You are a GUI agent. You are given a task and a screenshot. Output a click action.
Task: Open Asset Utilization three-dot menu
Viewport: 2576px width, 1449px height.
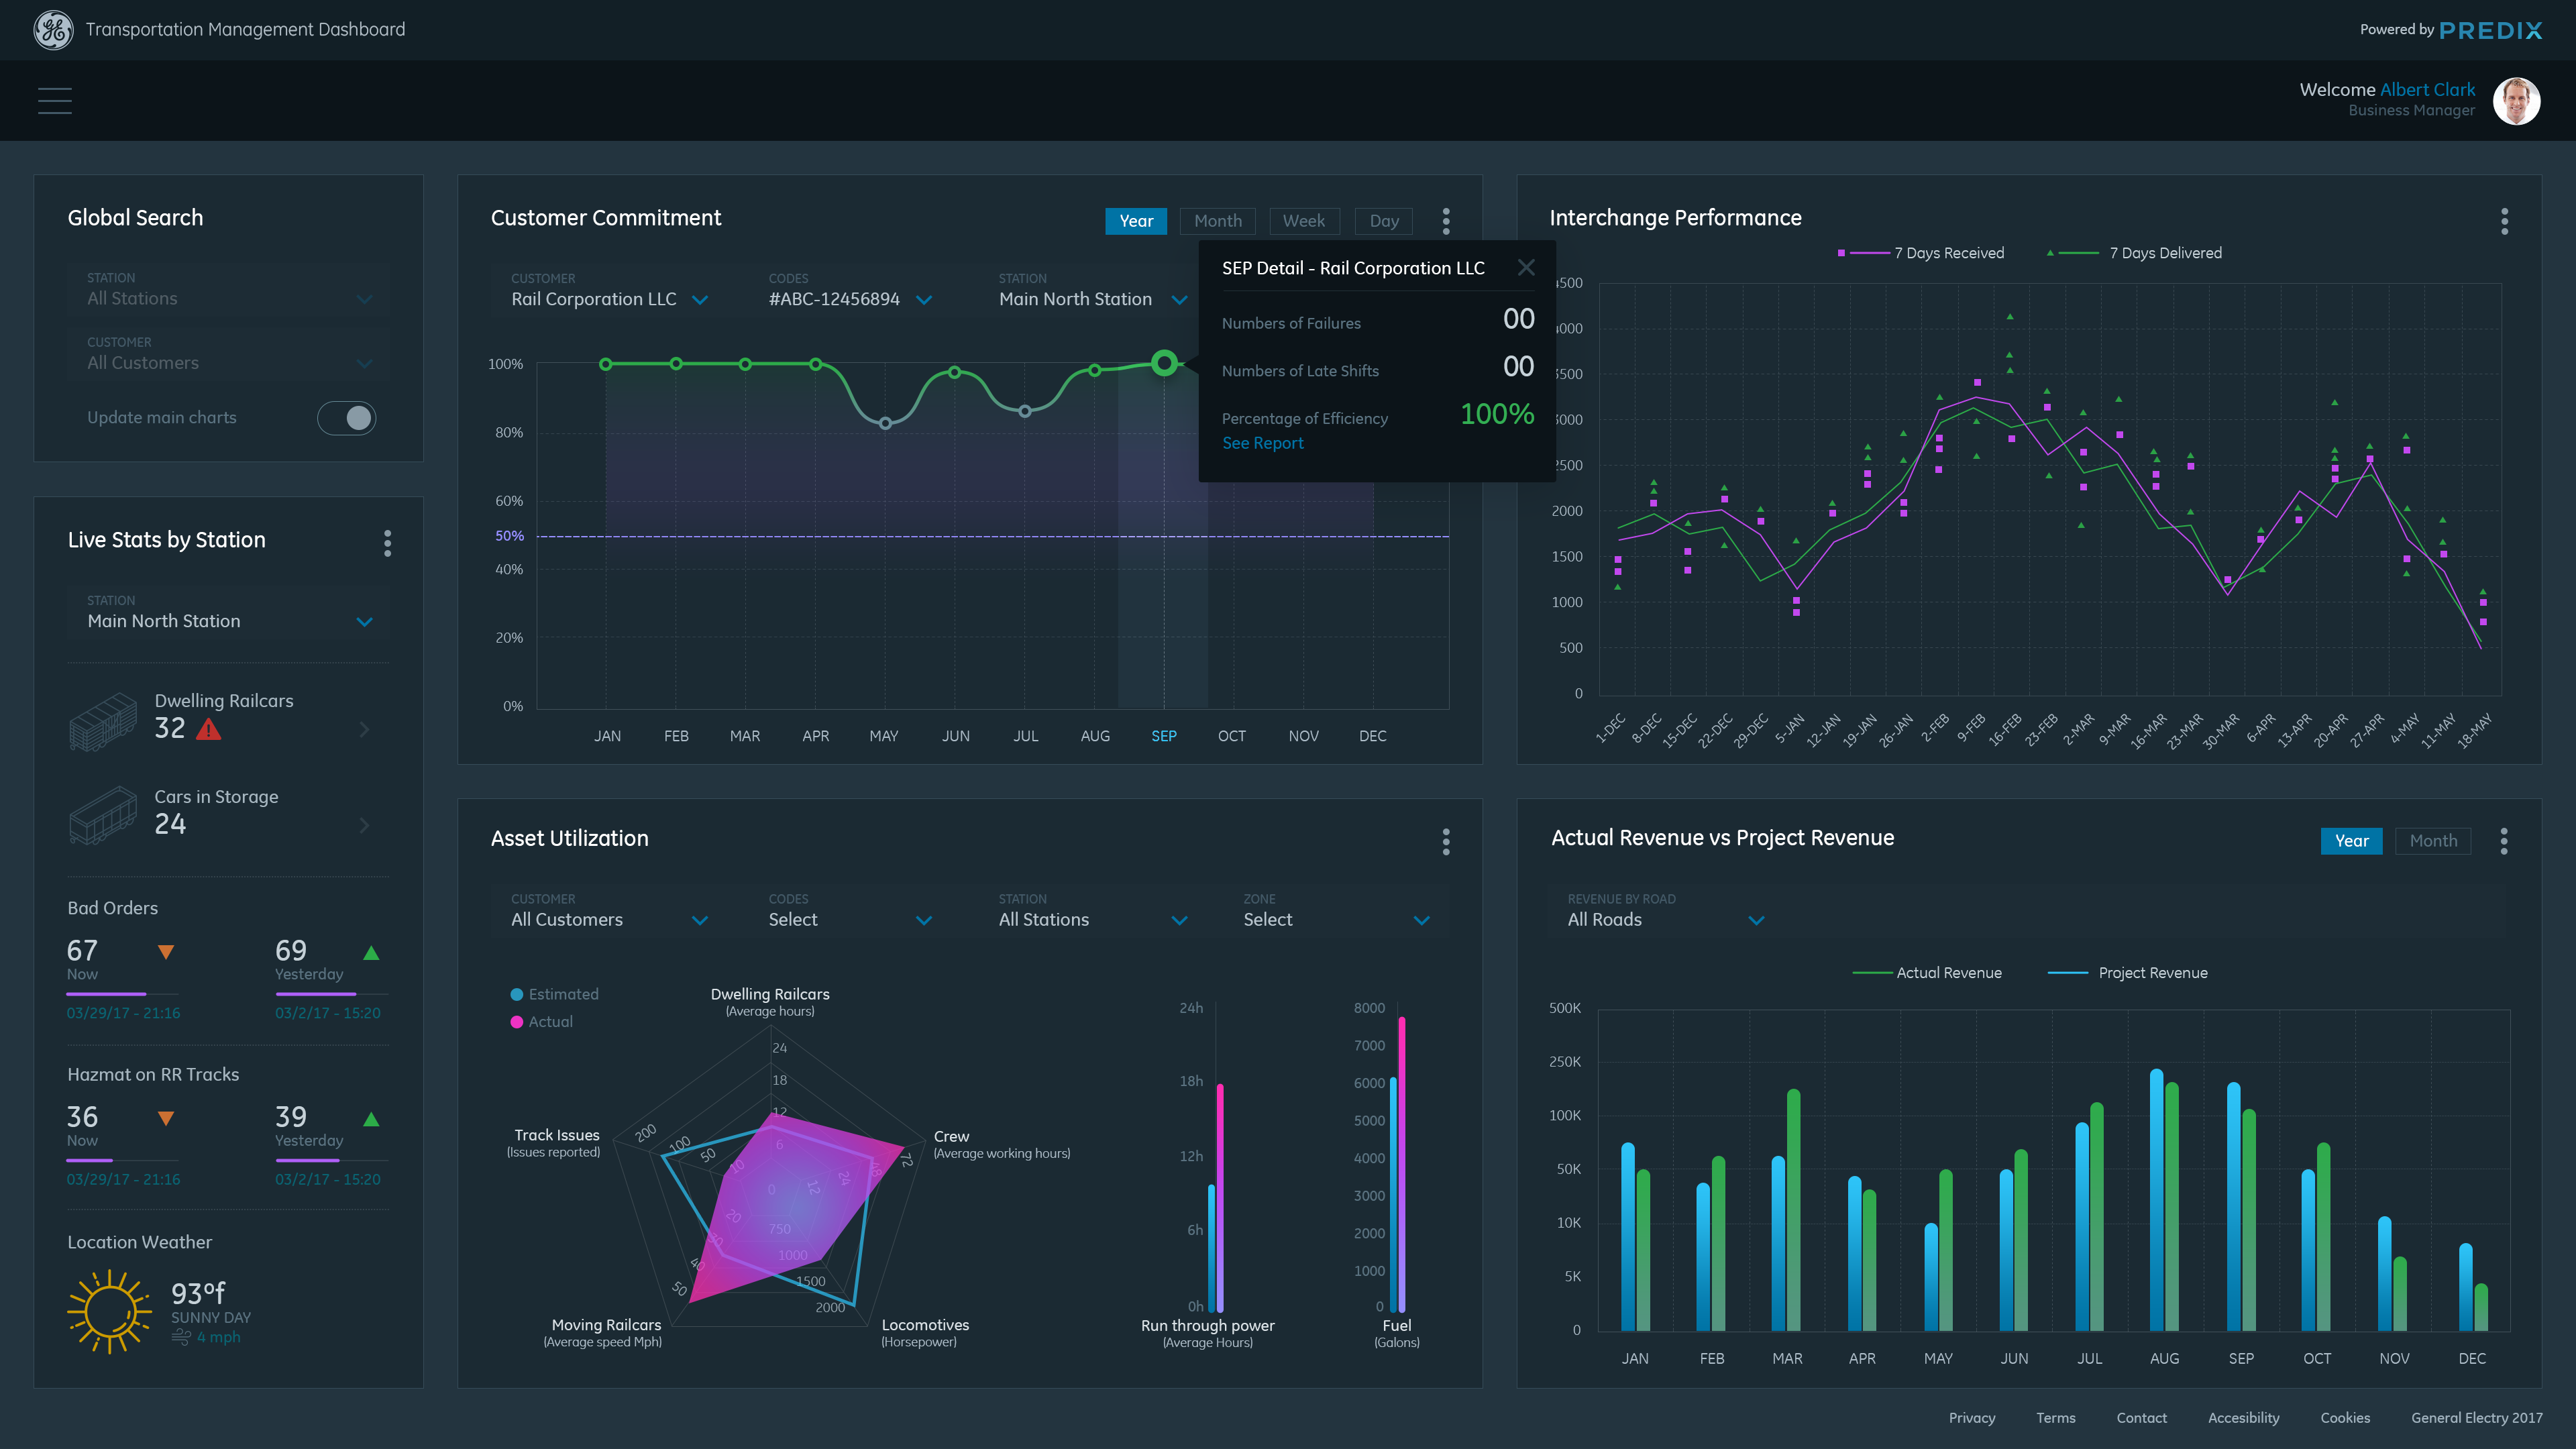(x=1445, y=841)
